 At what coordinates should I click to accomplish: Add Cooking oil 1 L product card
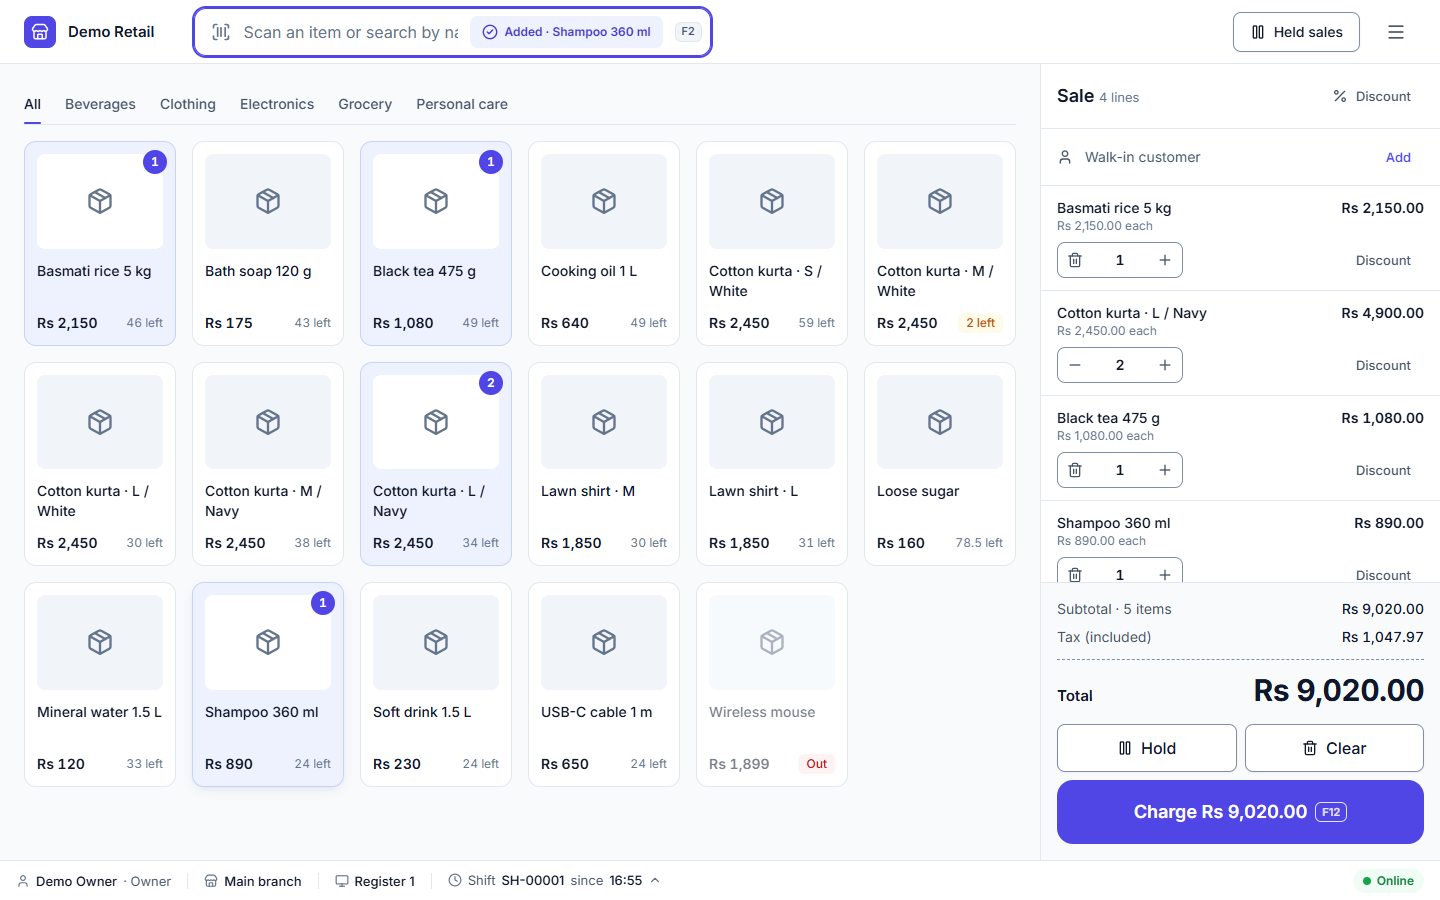(x=604, y=243)
